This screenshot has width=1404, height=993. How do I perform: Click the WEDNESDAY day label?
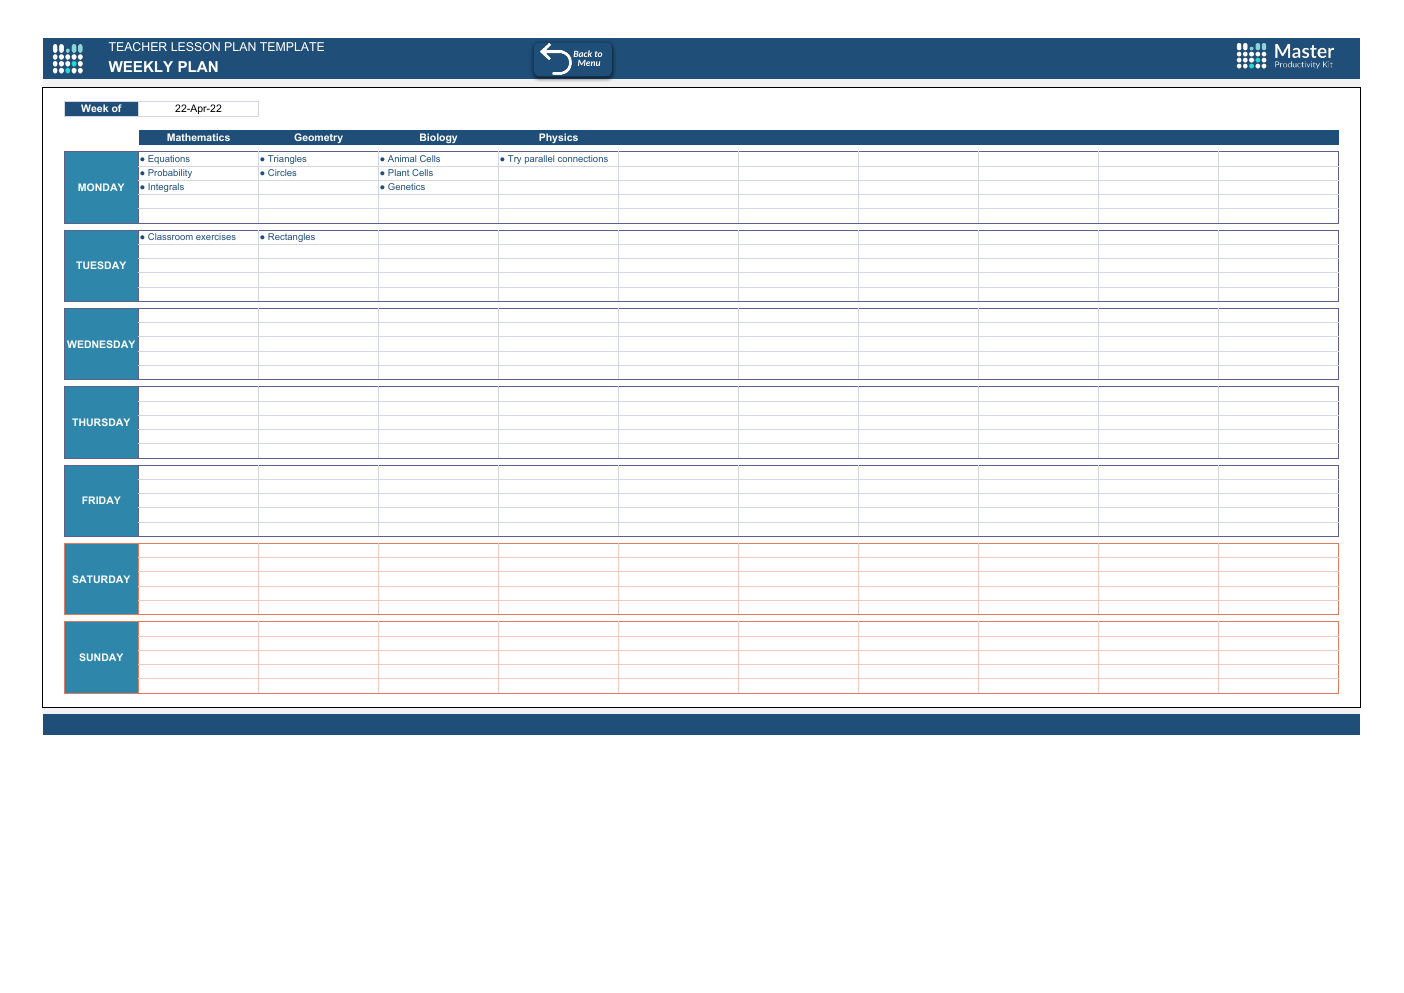(x=101, y=344)
